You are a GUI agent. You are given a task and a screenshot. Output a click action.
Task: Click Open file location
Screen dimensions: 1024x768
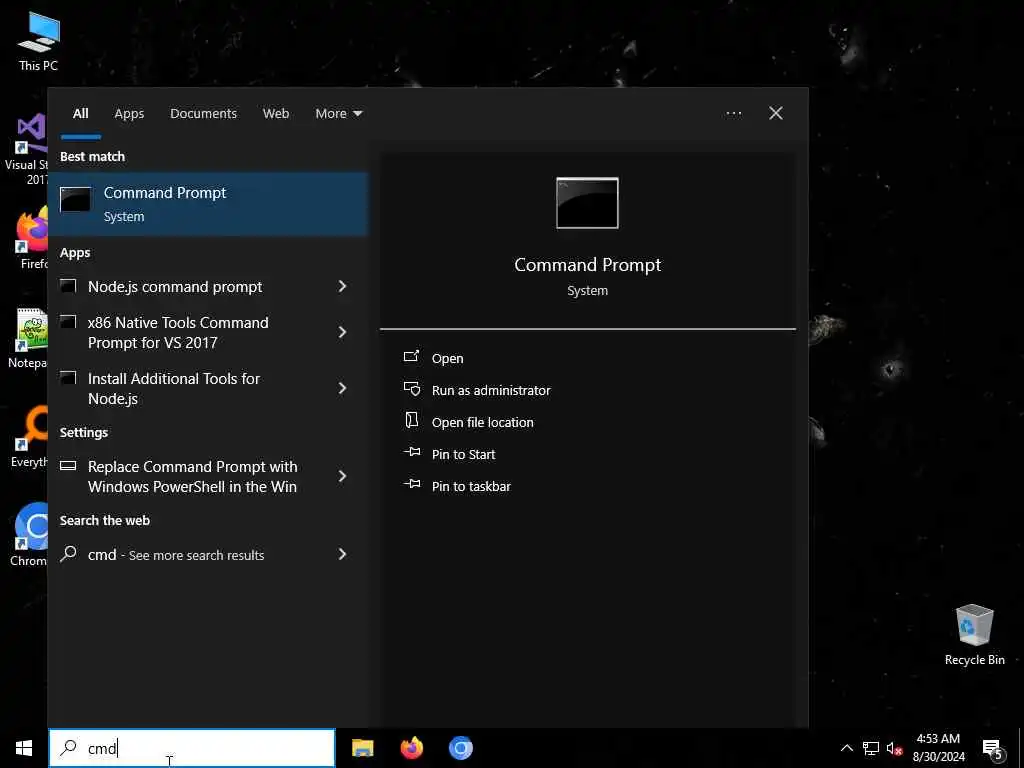pyautogui.click(x=483, y=423)
